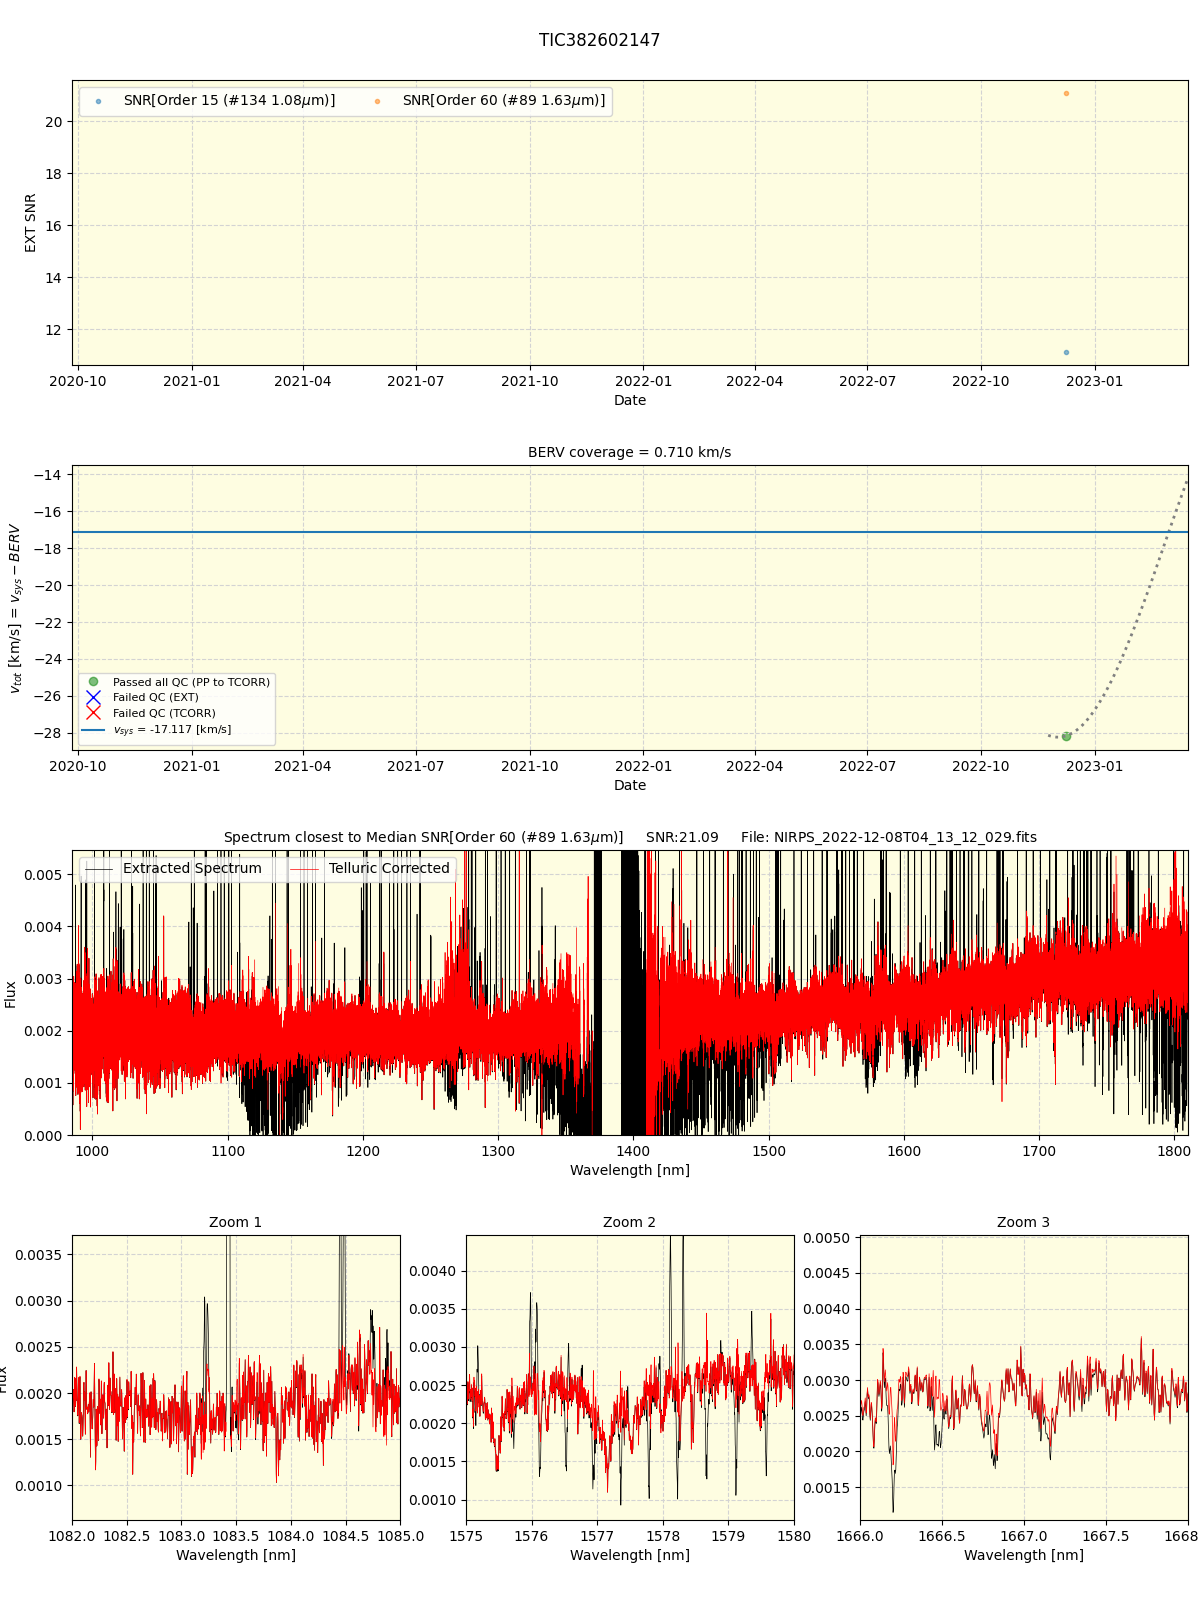The height and width of the screenshot is (1600, 1200).
Task: Click the green Passed all QC data point
Action: [x=1066, y=736]
